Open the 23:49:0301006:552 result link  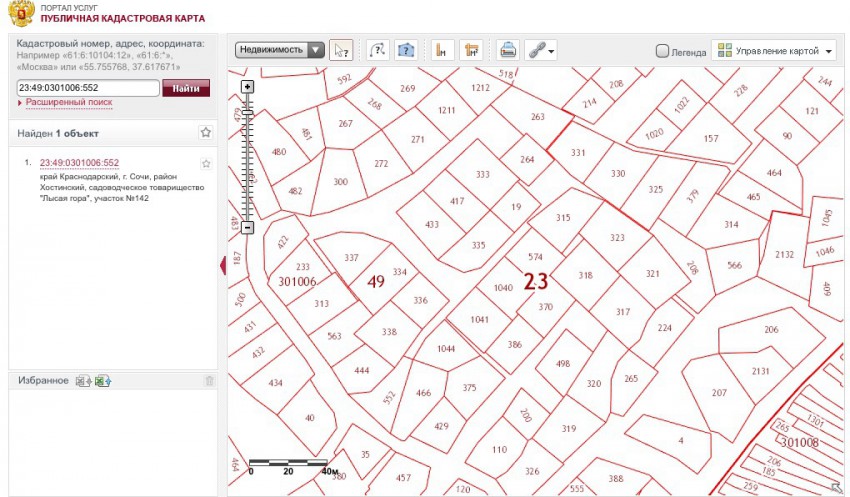[x=79, y=163]
